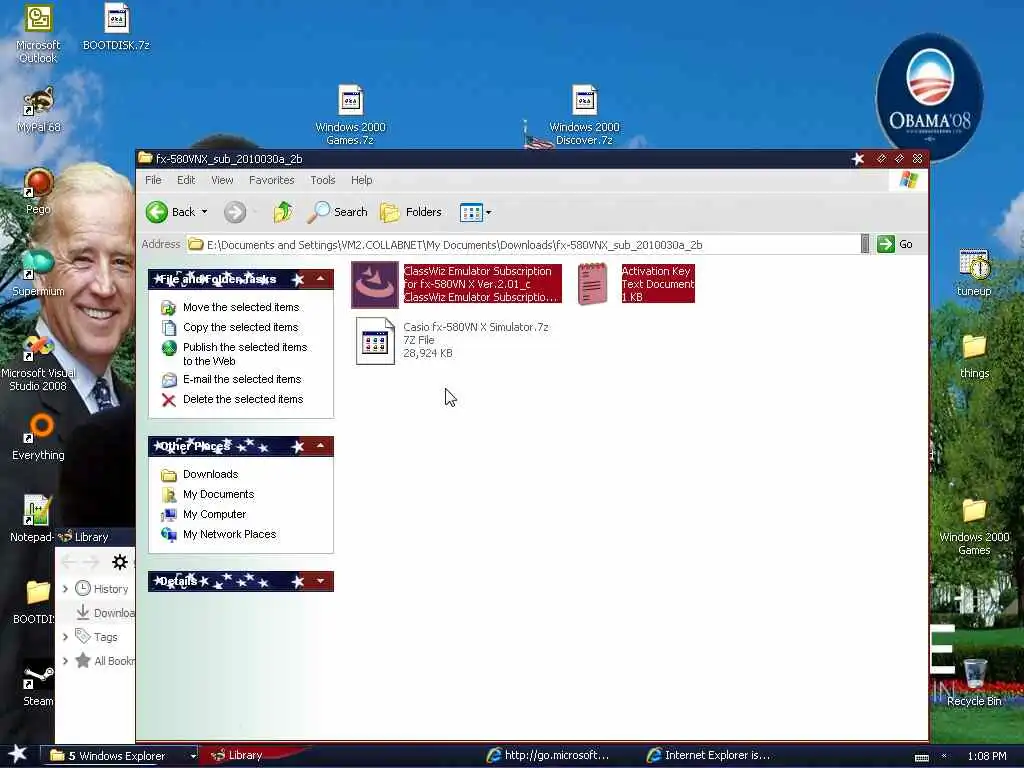Click the Start button star on taskbar
Viewport: 1024px width, 768px height.
pyautogui.click(x=18, y=755)
